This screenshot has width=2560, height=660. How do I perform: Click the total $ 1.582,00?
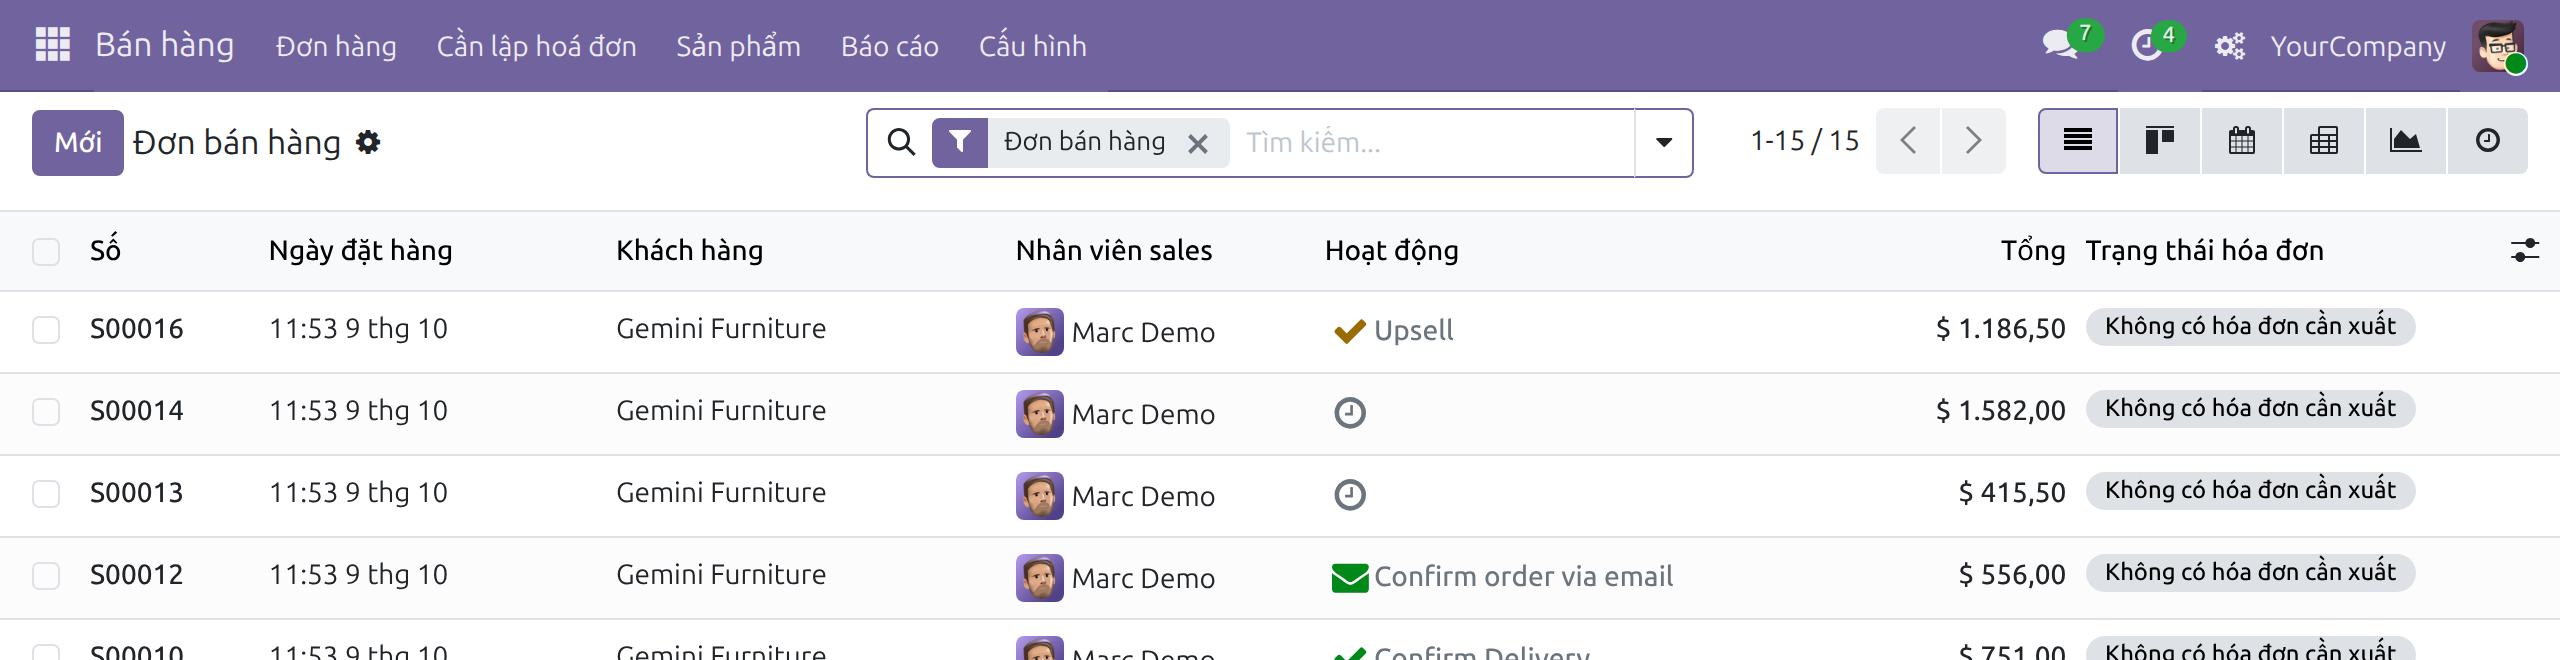pos(2000,411)
